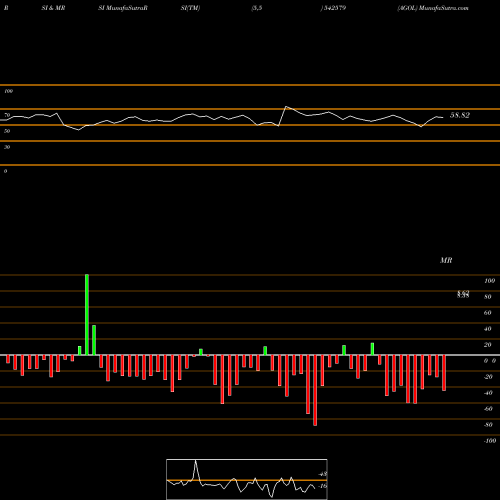Screen dimensions: 500x500
Task: Click the RSI axis label 30
Action: [7, 147]
